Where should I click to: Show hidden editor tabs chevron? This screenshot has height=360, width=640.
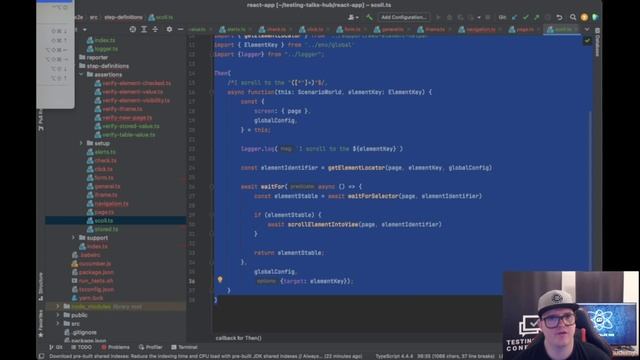[x=587, y=29]
